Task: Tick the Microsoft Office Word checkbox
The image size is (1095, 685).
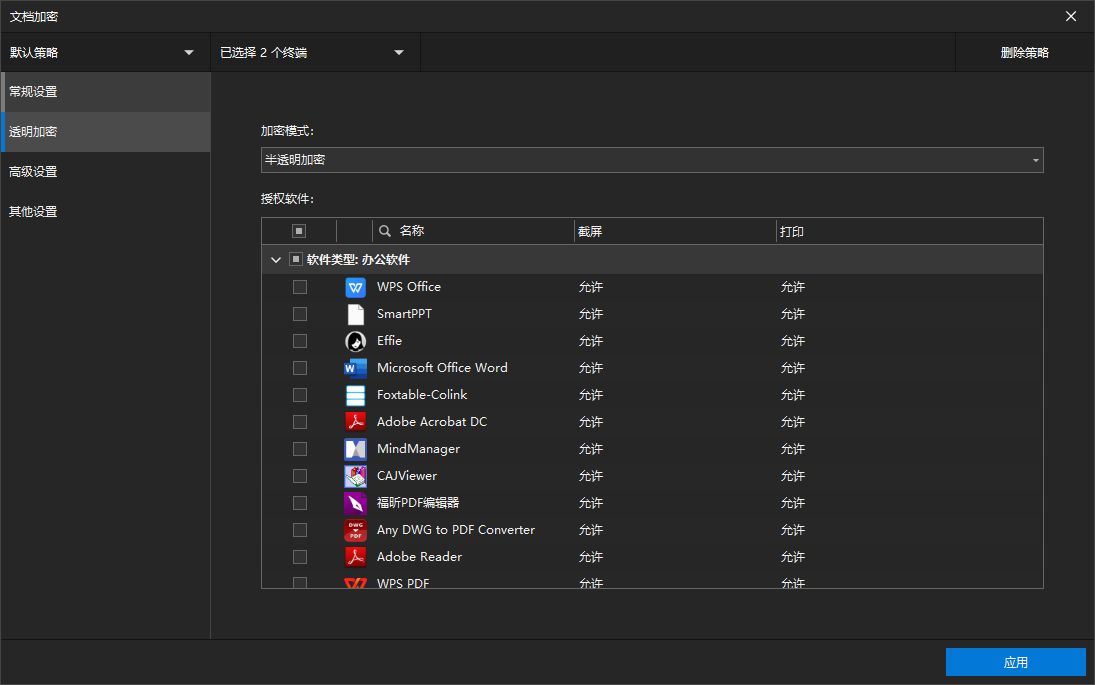Action: 300,368
